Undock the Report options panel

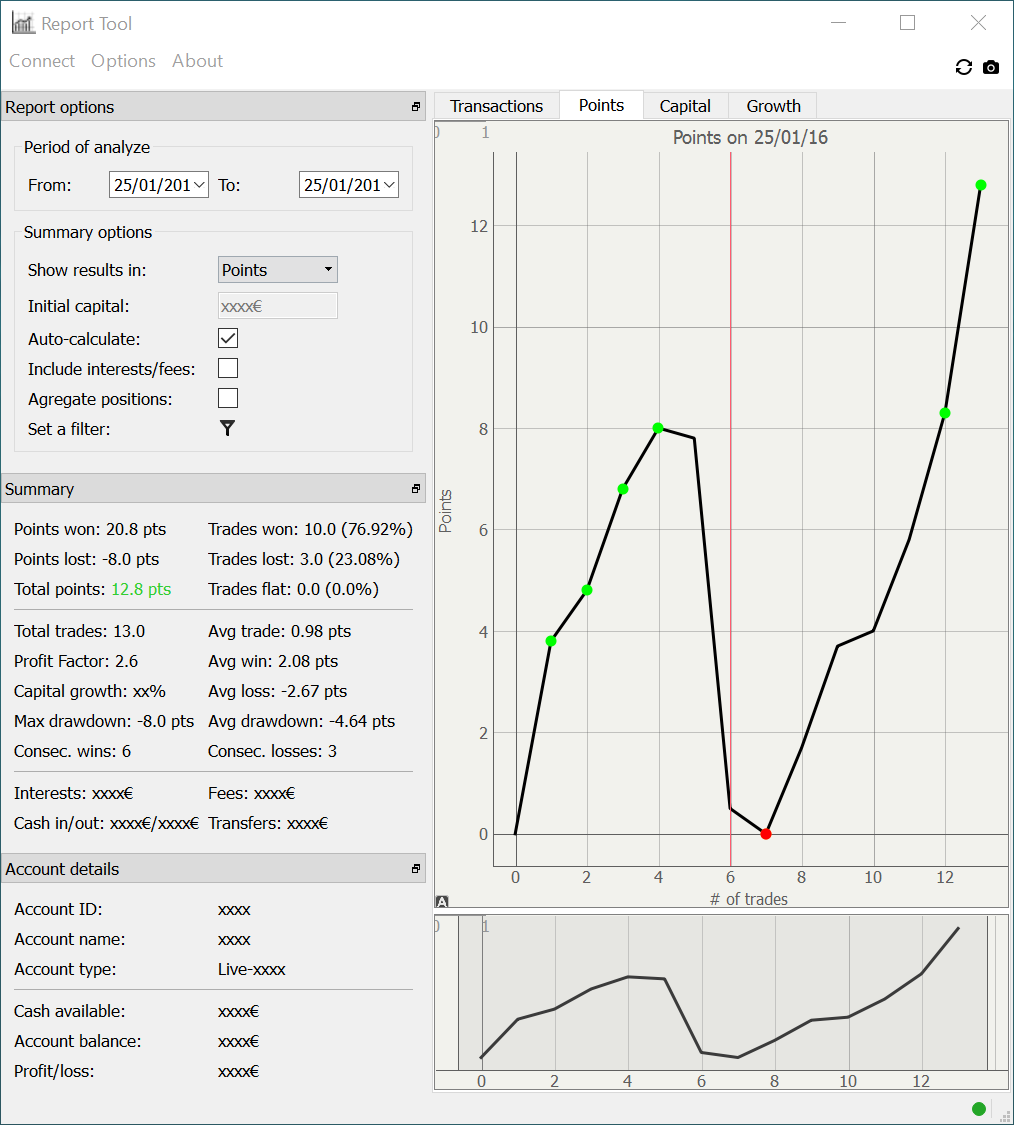[x=416, y=107]
